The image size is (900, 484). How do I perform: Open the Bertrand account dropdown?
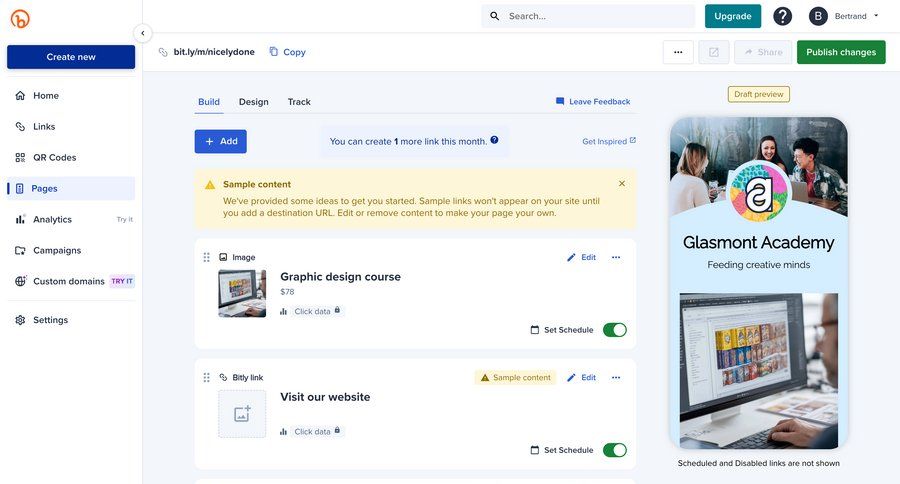tap(844, 16)
